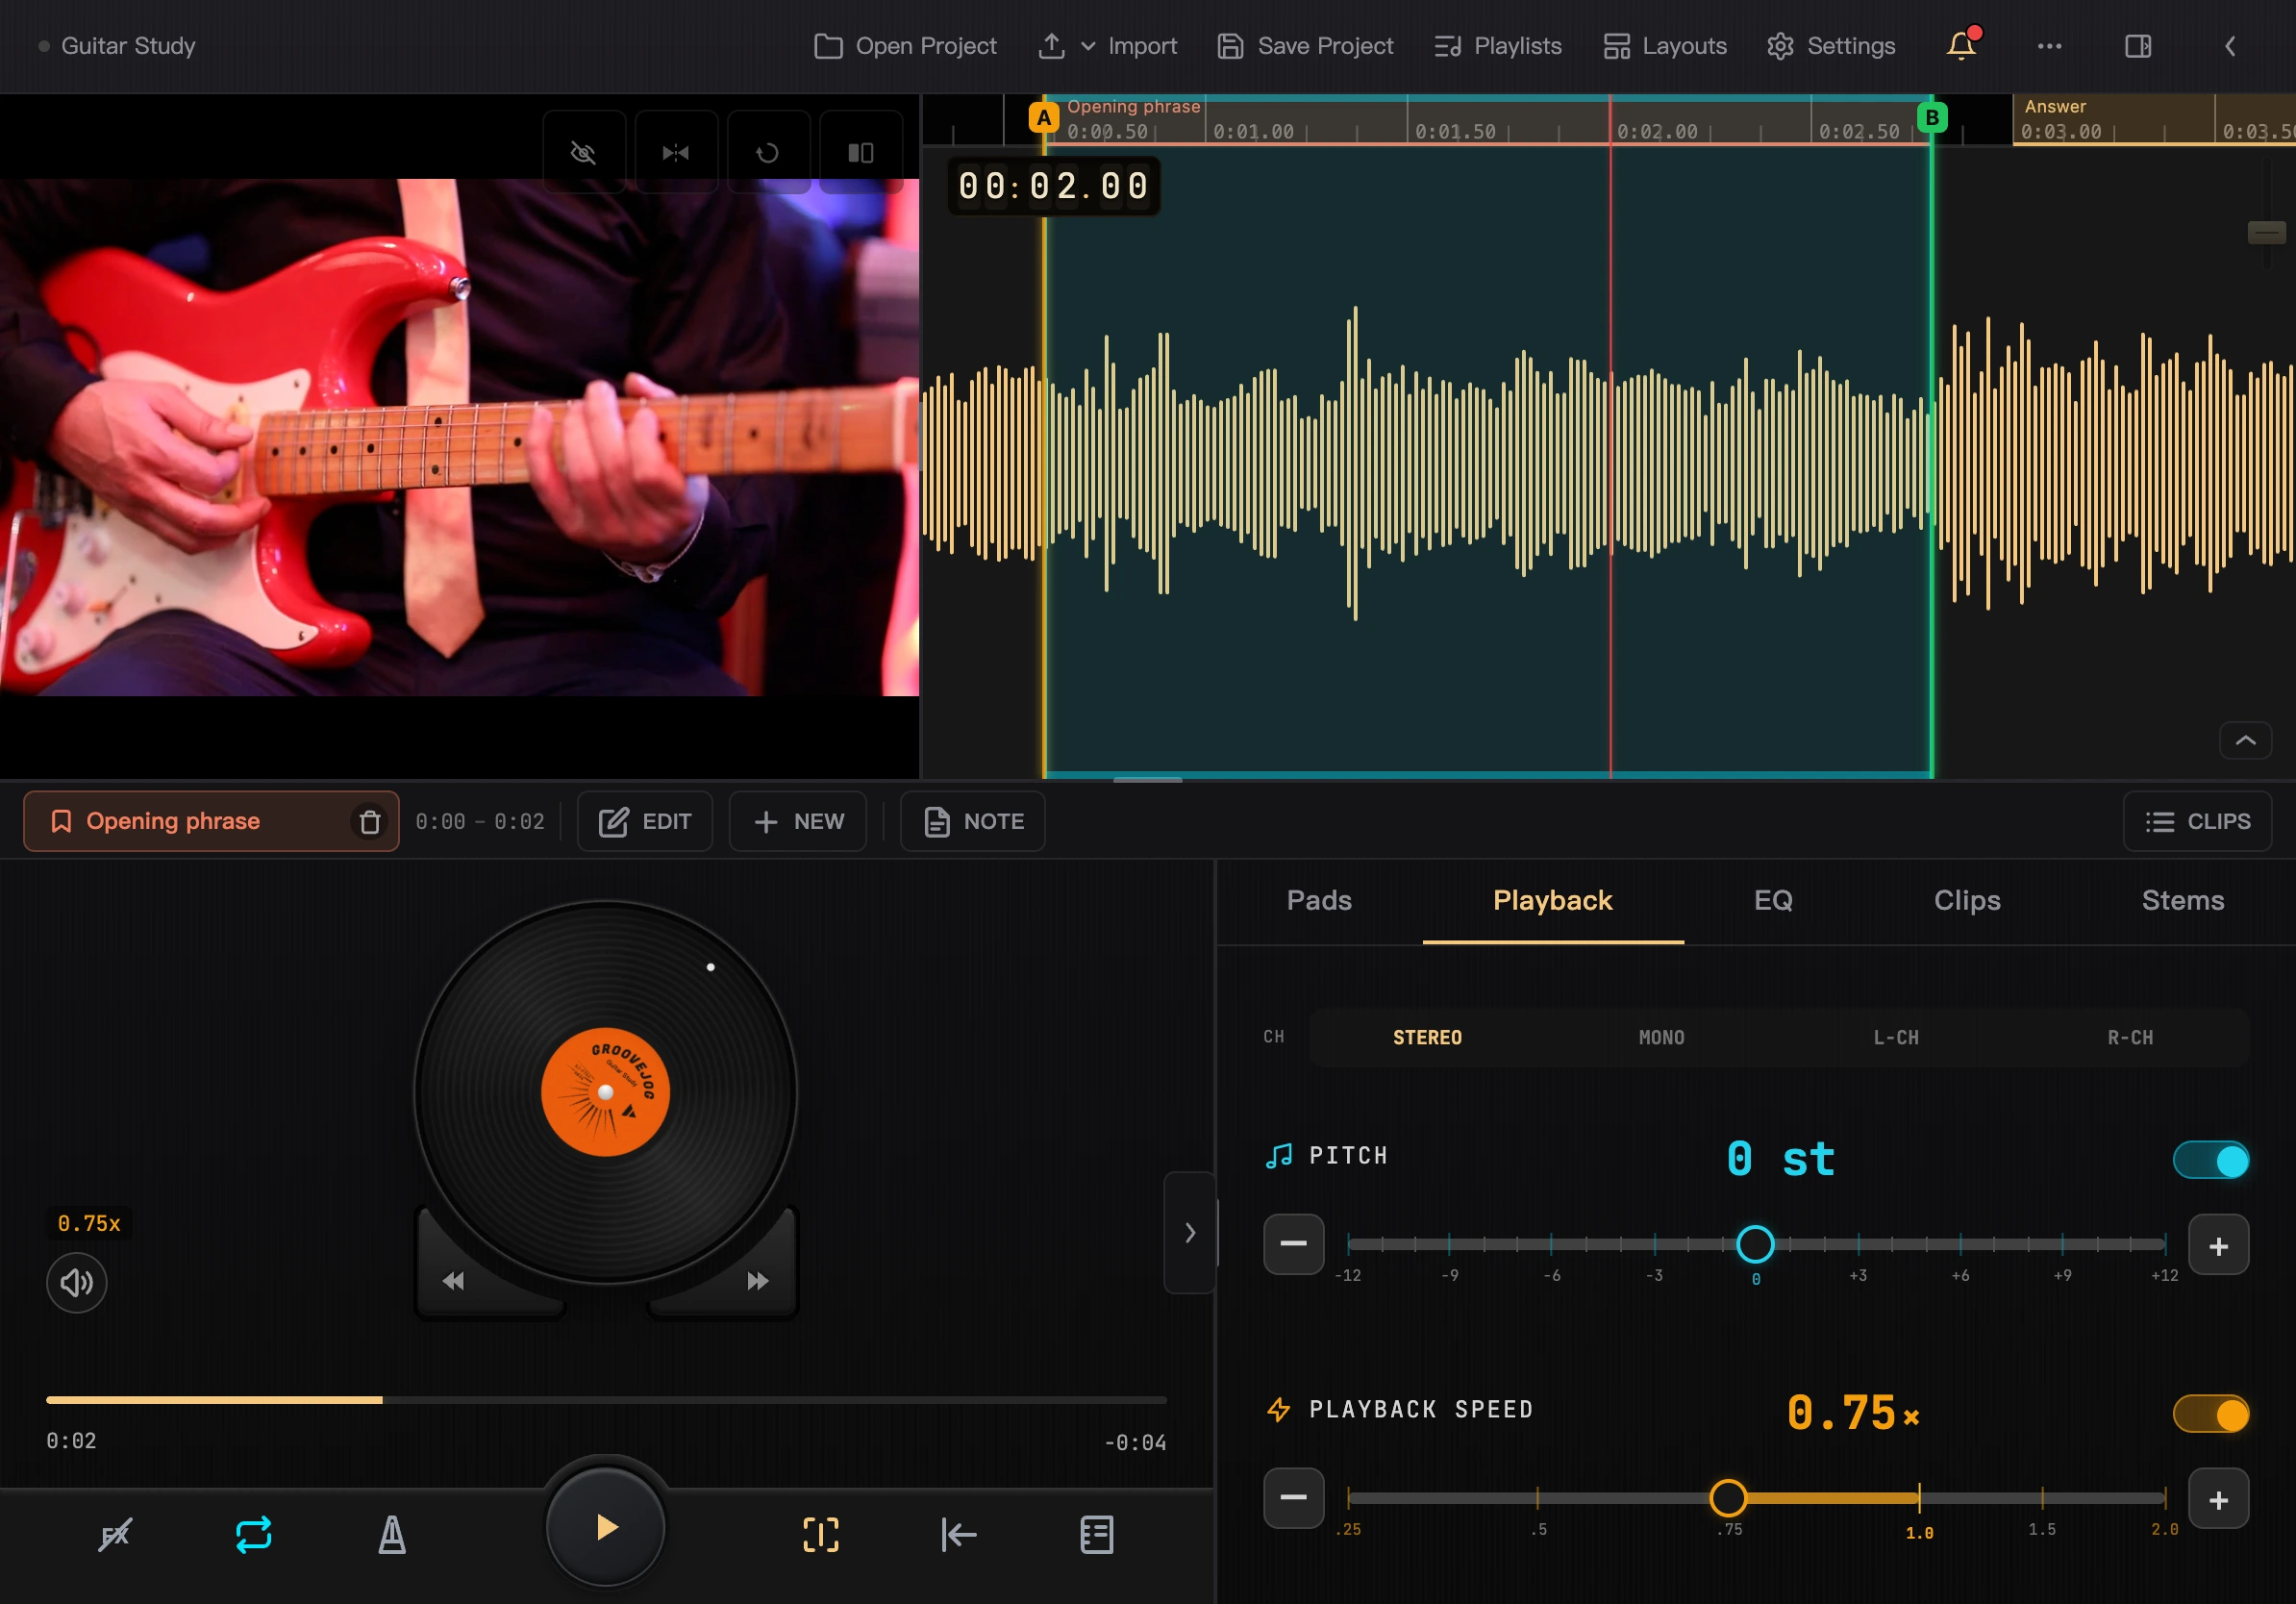This screenshot has height=1604, width=2296.
Task: Toggle the loop repeat icon
Action: [254, 1534]
